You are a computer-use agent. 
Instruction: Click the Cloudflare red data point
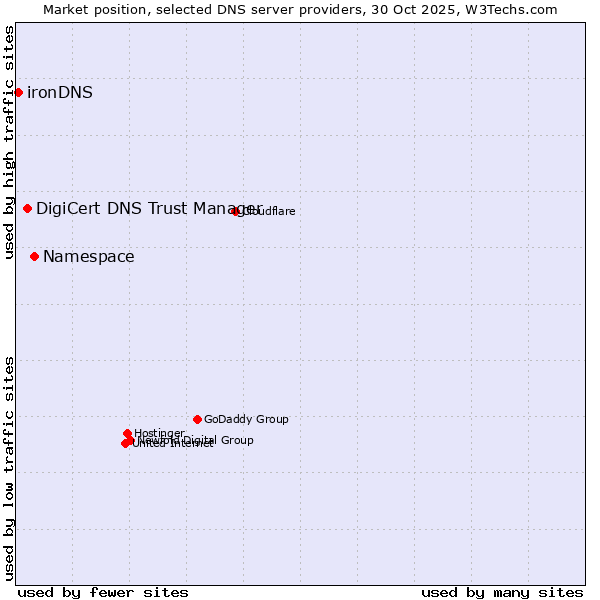(x=236, y=211)
